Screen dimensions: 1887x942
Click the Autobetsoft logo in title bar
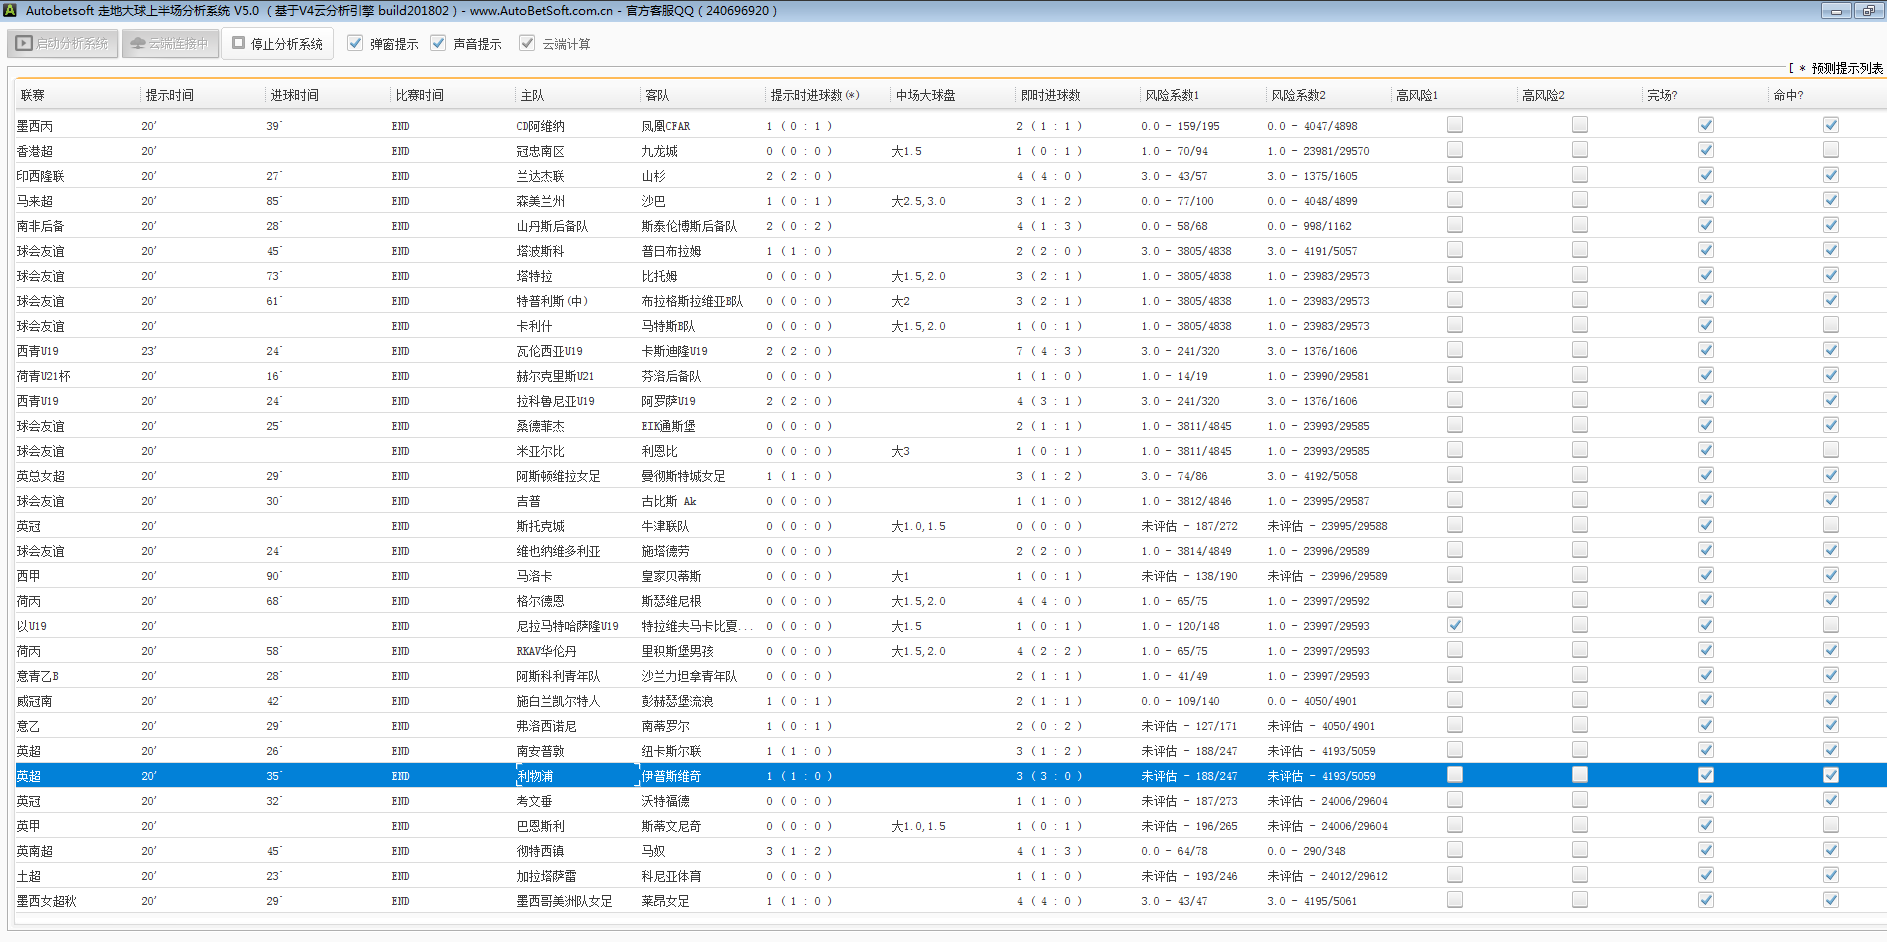tap(10, 10)
